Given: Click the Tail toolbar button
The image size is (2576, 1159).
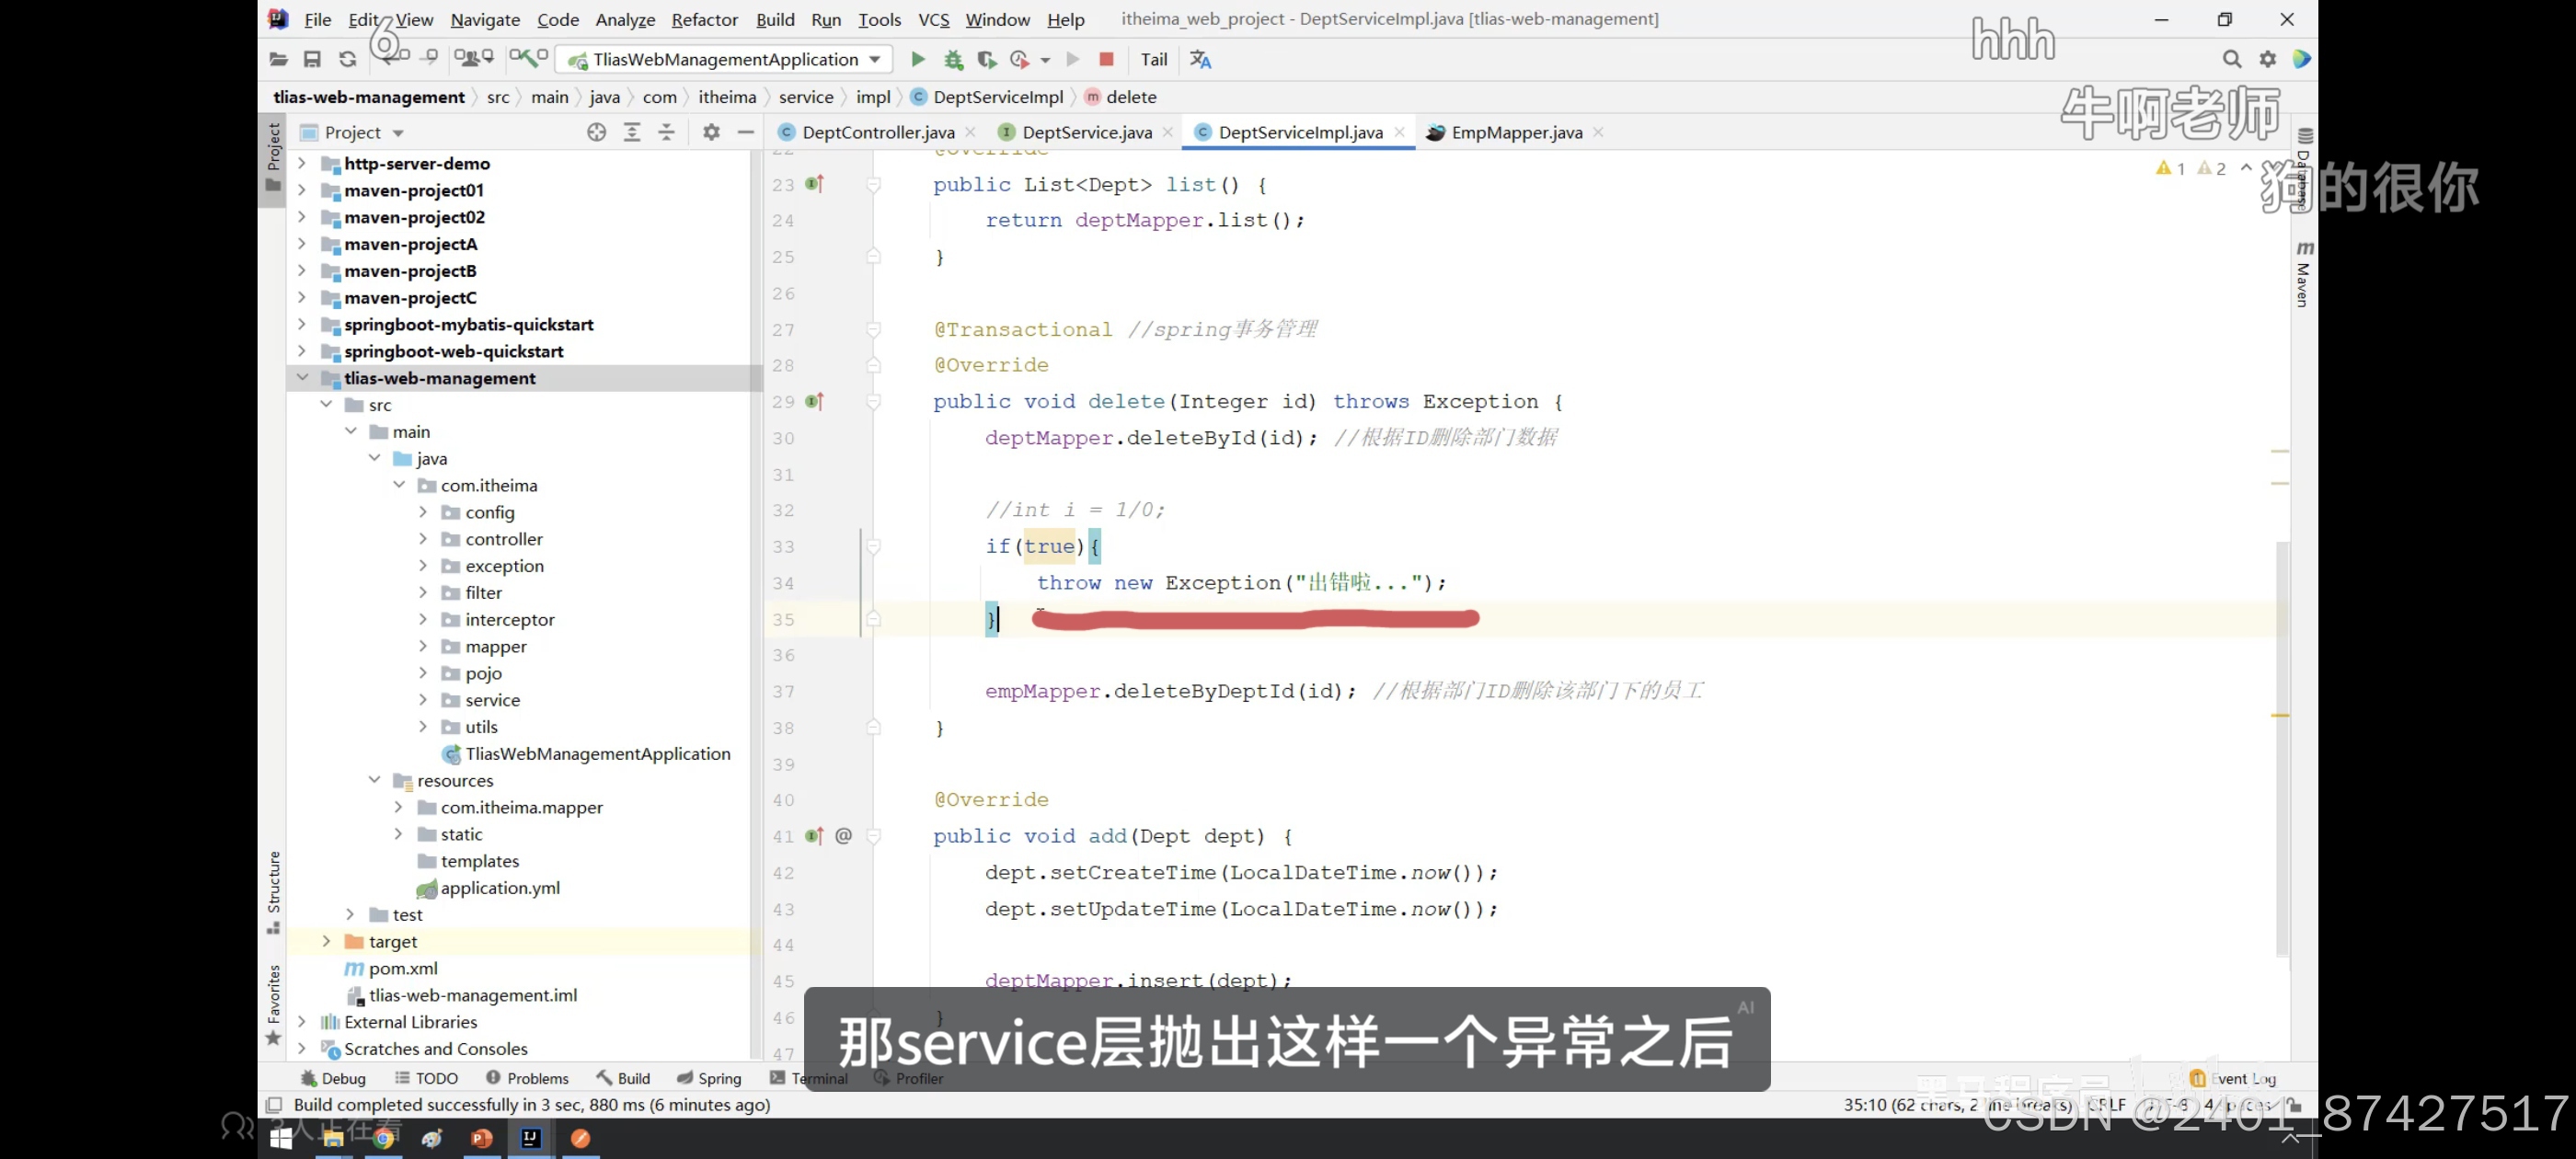Looking at the screenshot, I should coord(1153,59).
